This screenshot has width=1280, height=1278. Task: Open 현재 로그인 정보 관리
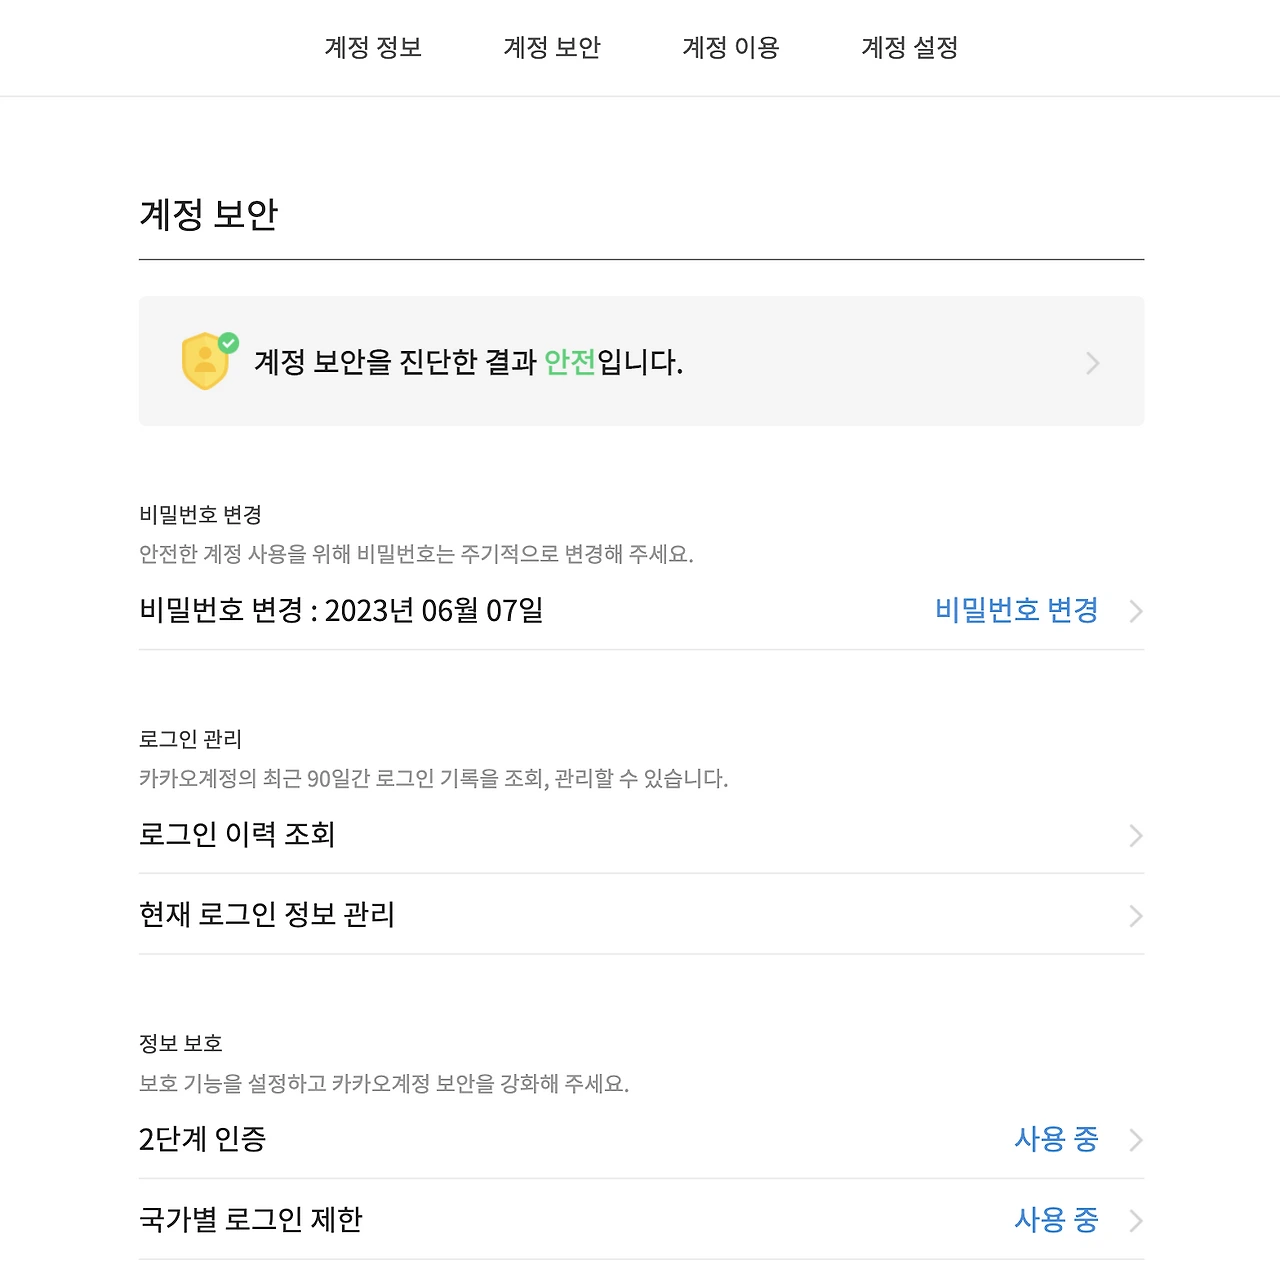pyautogui.click(x=267, y=914)
